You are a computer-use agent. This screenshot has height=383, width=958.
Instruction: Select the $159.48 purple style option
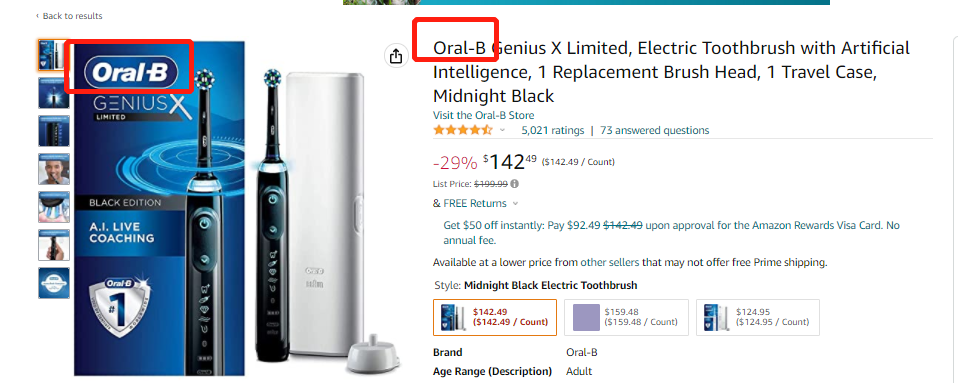(626, 317)
